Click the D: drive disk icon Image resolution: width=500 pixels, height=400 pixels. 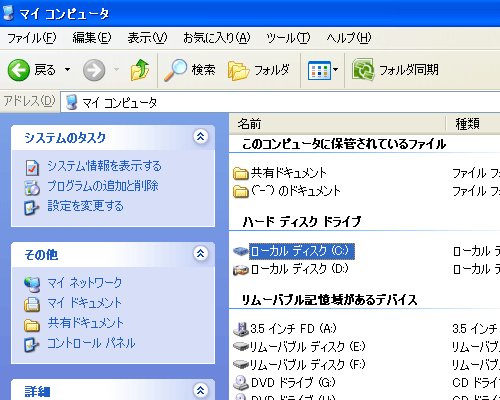(x=241, y=270)
